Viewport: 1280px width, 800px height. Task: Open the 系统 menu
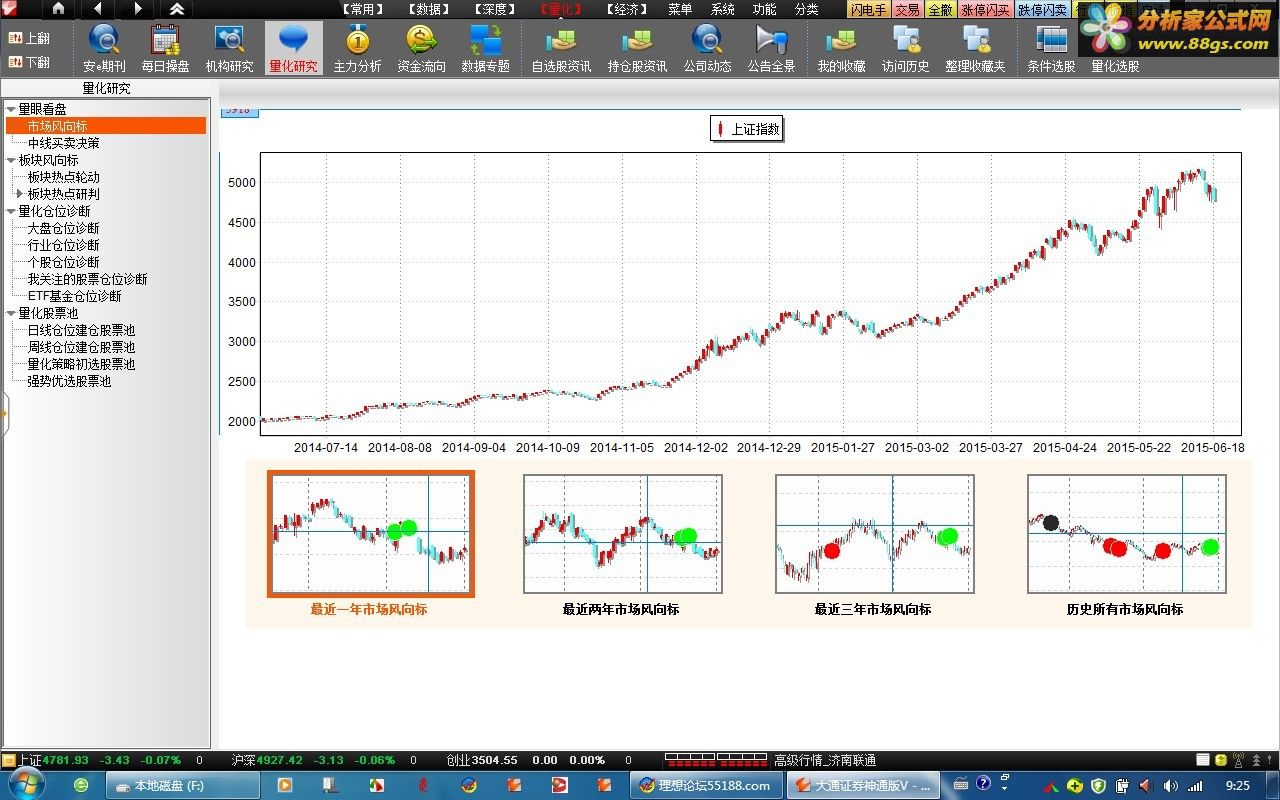click(722, 9)
